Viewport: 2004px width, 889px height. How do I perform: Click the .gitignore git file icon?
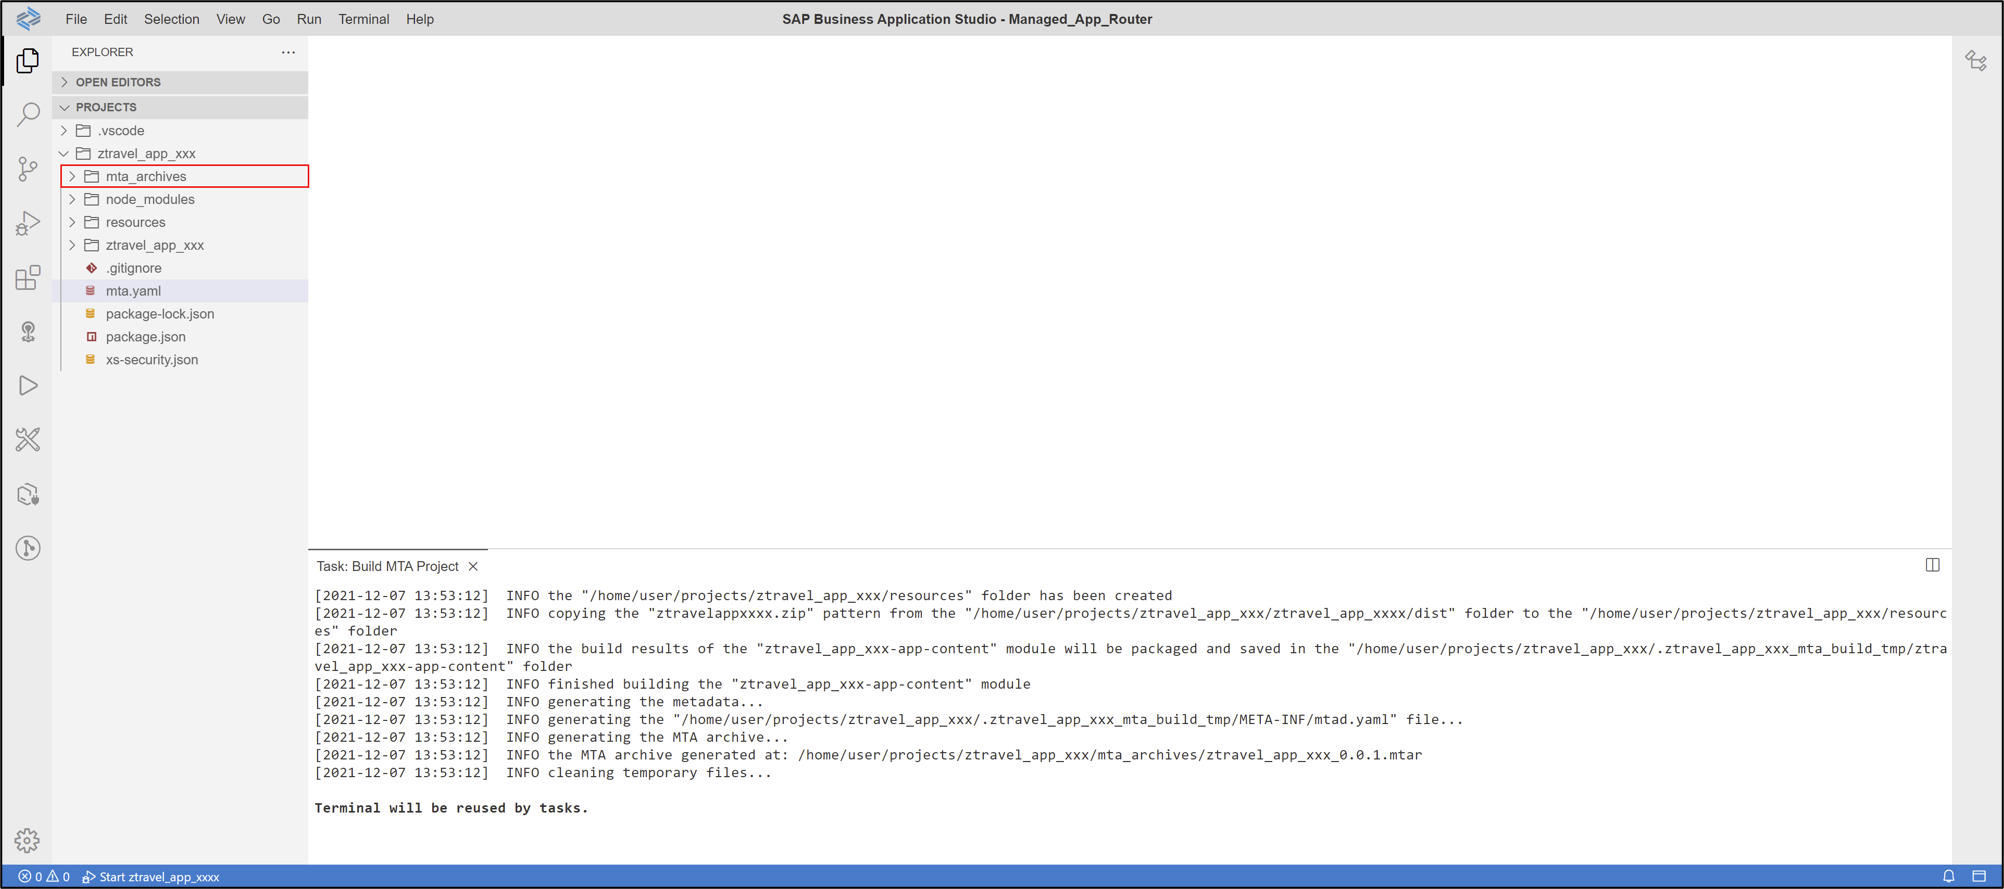[x=91, y=268]
